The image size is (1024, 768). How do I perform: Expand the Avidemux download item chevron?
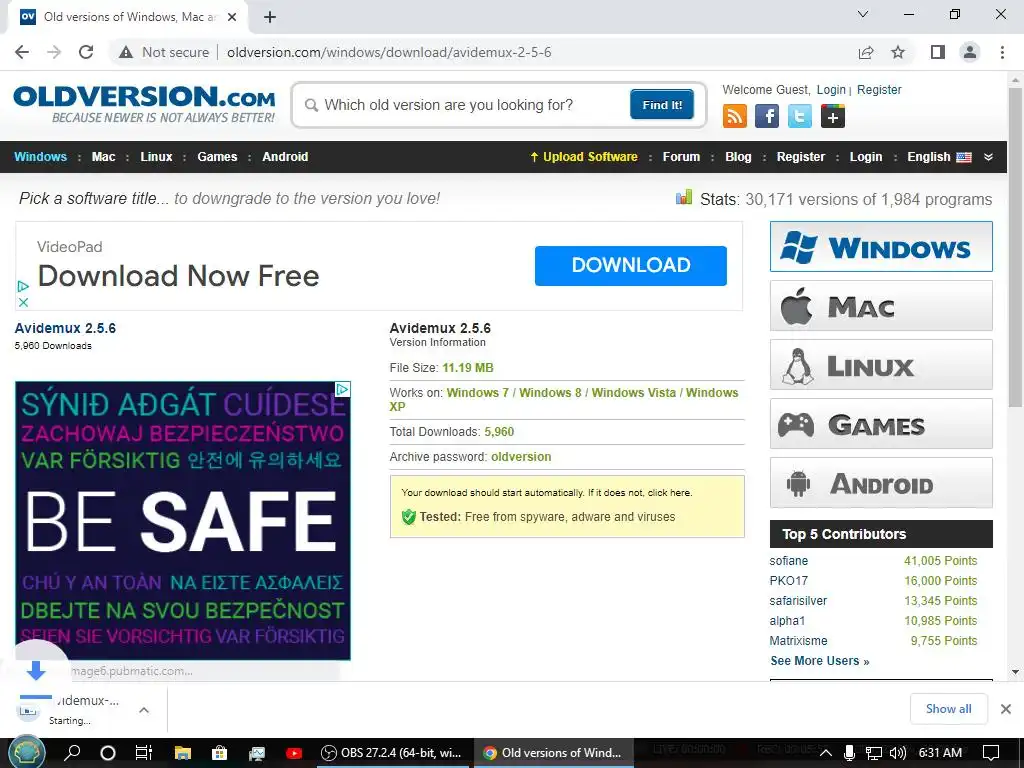(x=144, y=710)
